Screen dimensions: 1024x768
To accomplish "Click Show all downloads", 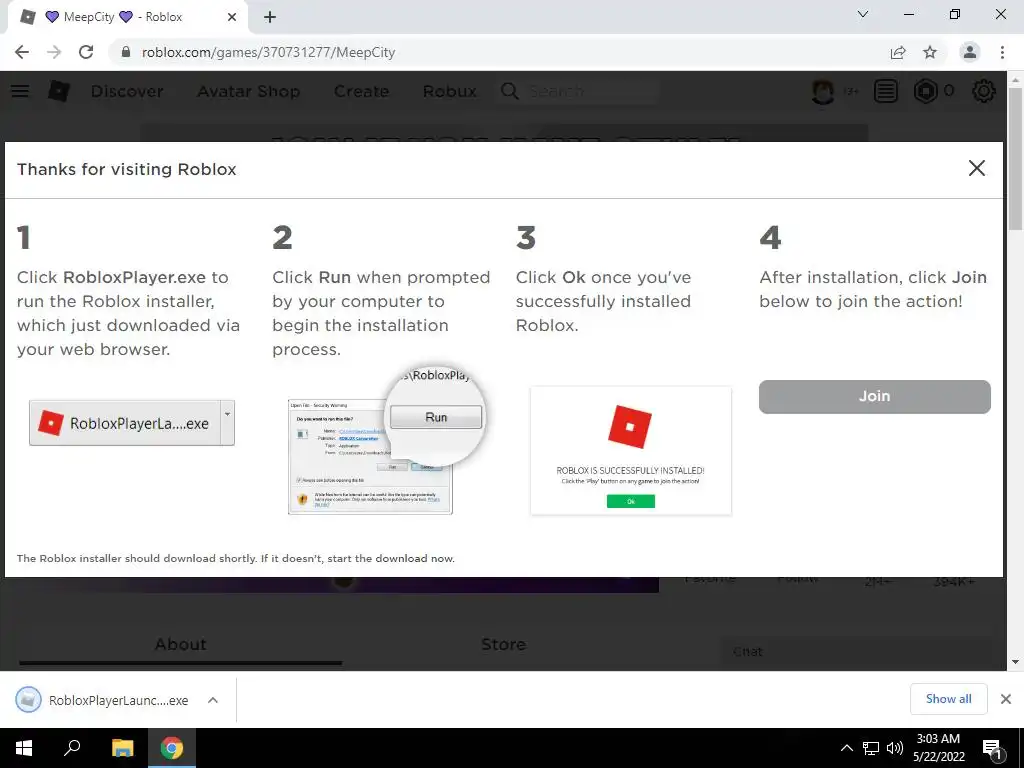I will [x=948, y=699].
